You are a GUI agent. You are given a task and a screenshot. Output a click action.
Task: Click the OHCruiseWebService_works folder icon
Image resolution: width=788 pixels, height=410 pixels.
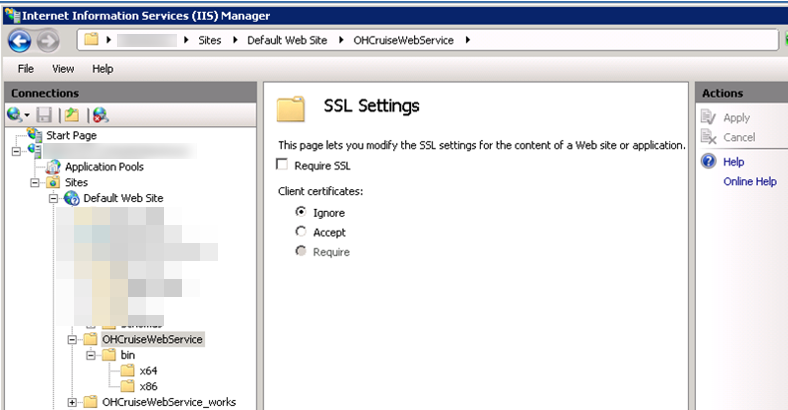pyautogui.click(x=90, y=402)
